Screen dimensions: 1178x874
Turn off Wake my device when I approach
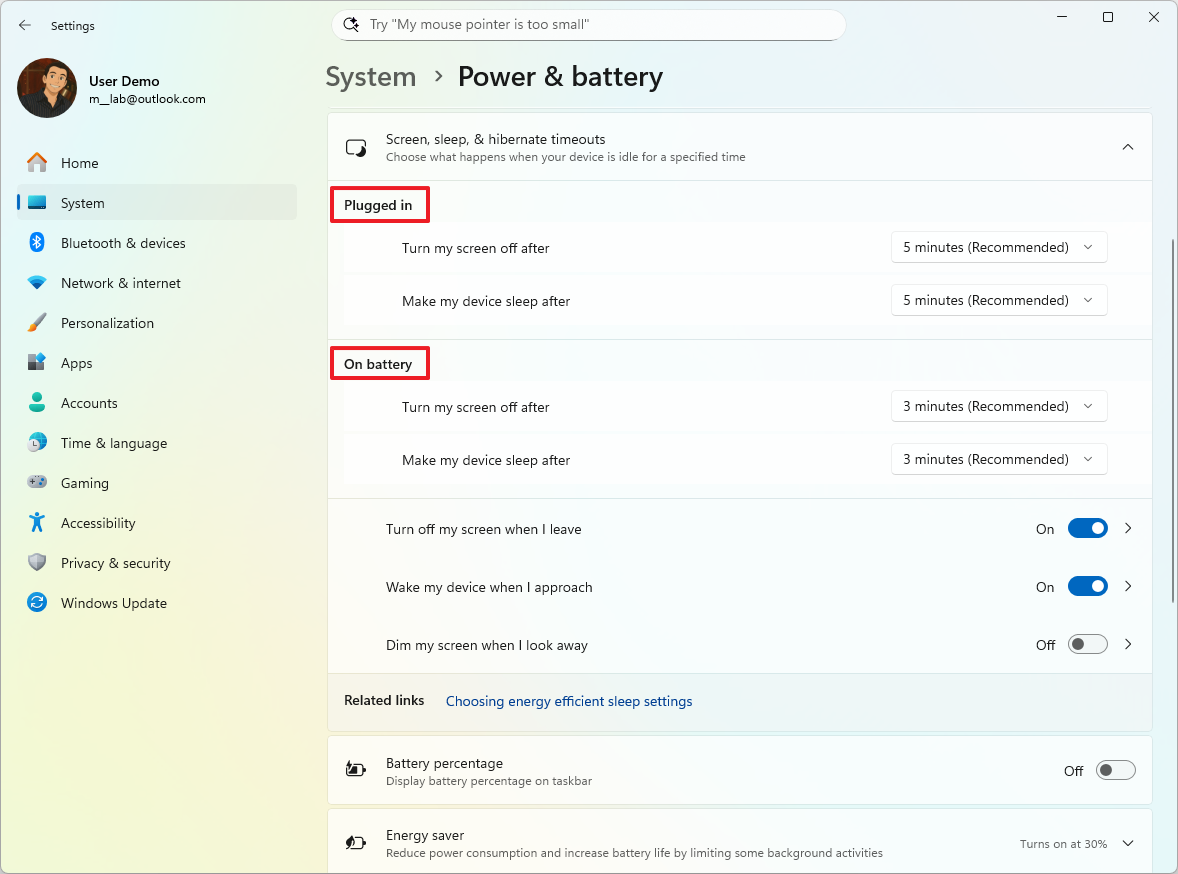(1087, 586)
